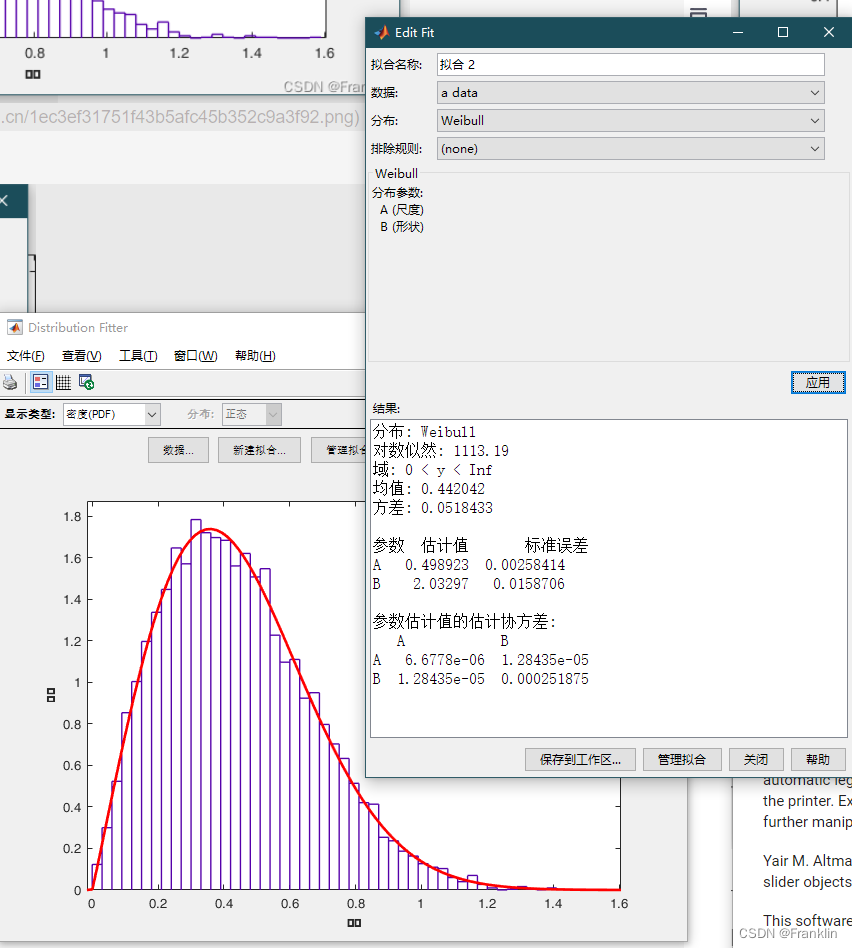Open the 工具(T) menu
The image size is (852, 948).
[x=138, y=356]
